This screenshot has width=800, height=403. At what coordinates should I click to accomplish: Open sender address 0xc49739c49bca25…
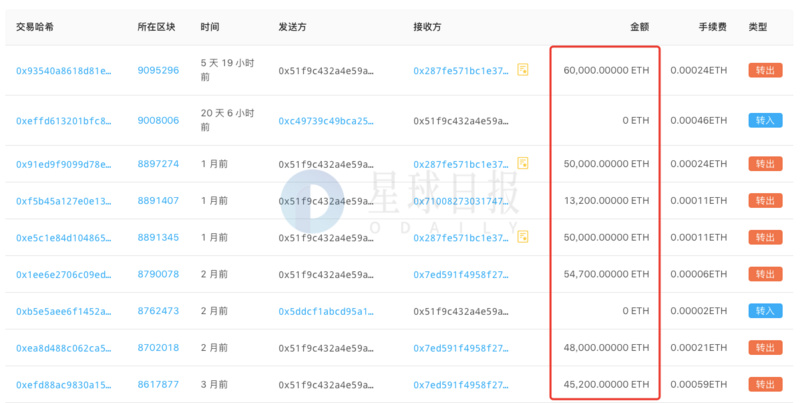point(326,121)
